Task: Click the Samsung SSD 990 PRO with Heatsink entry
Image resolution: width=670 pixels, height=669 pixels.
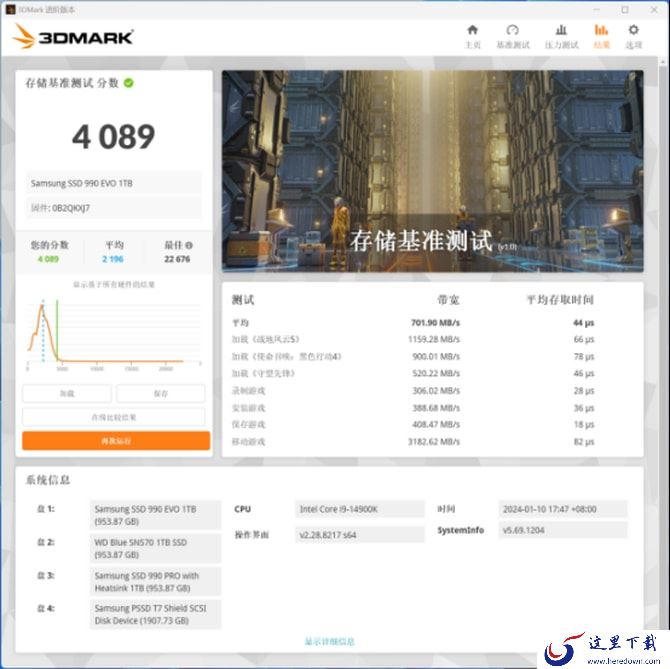Action: pos(156,582)
